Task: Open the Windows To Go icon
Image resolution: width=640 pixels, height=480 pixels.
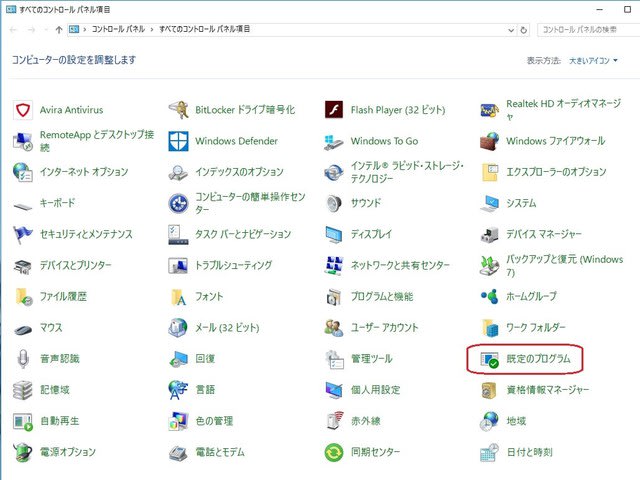Action: (334, 141)
